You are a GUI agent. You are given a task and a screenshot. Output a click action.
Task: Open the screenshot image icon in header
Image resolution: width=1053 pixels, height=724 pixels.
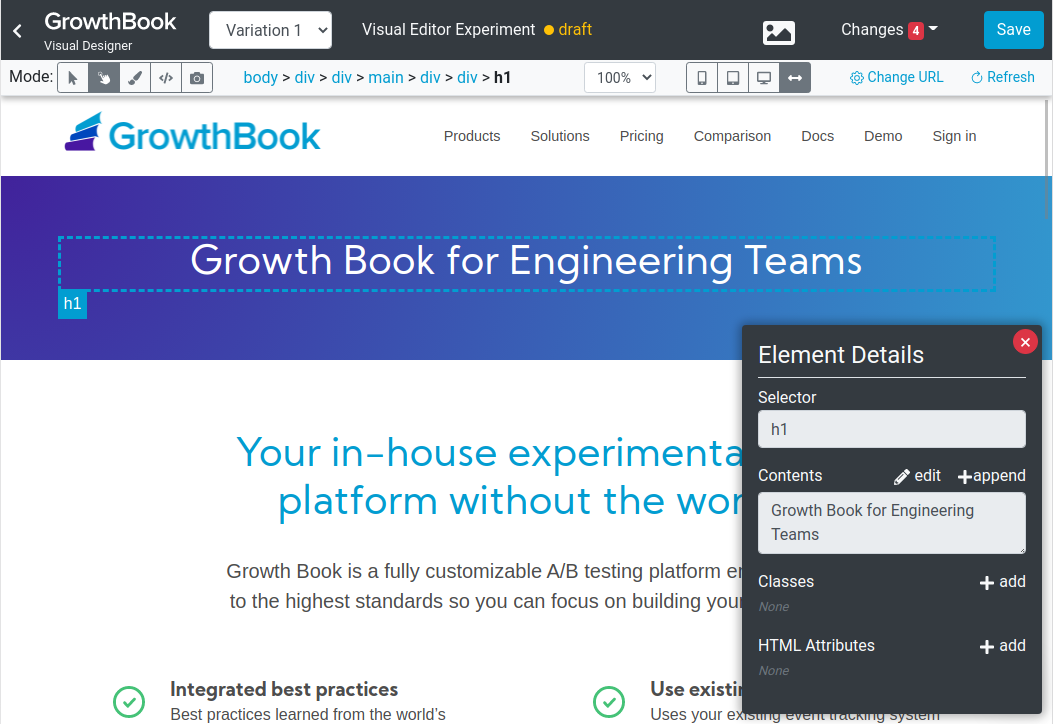[x=778, y=32]
